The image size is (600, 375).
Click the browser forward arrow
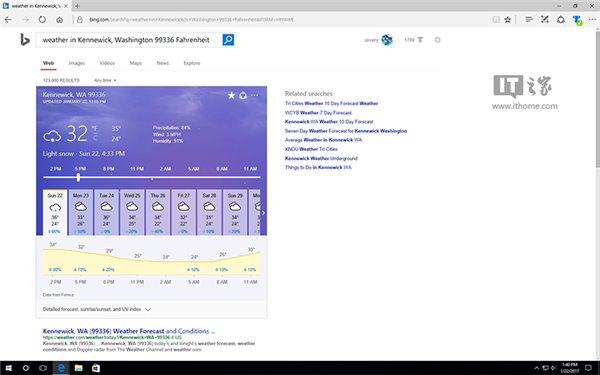25,20
